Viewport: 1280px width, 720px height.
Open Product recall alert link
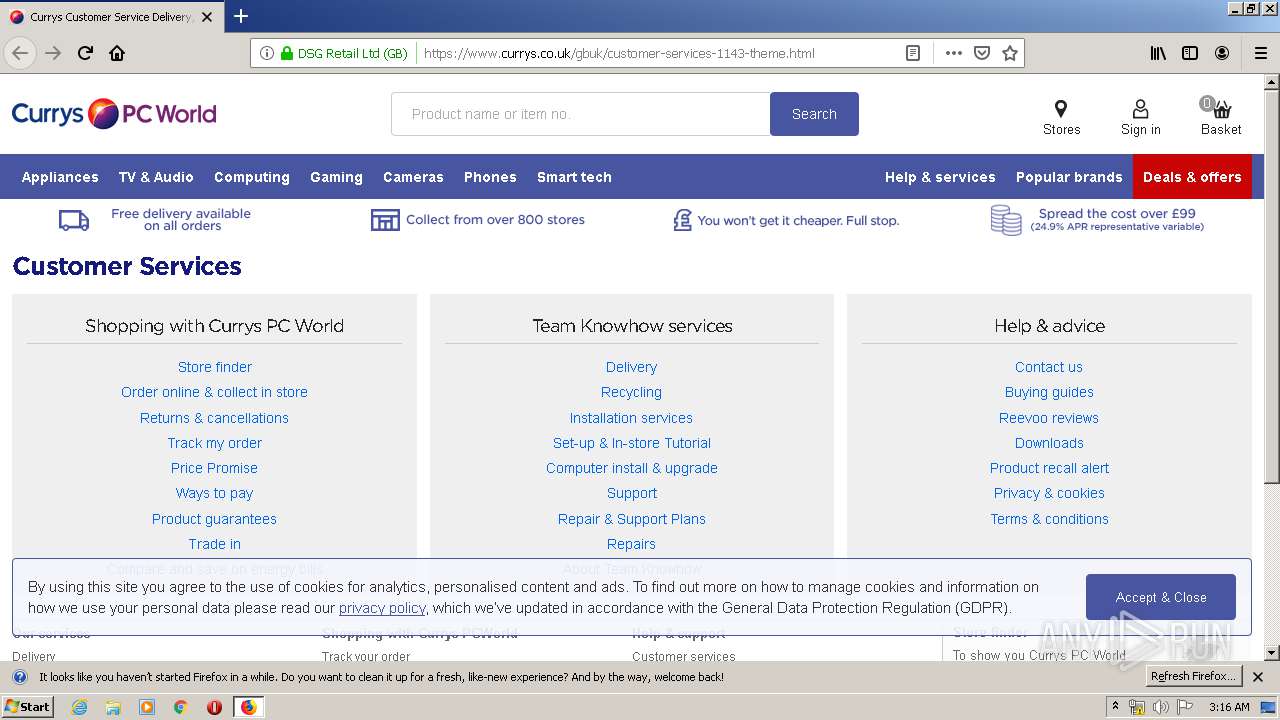tap(1048, 468)
